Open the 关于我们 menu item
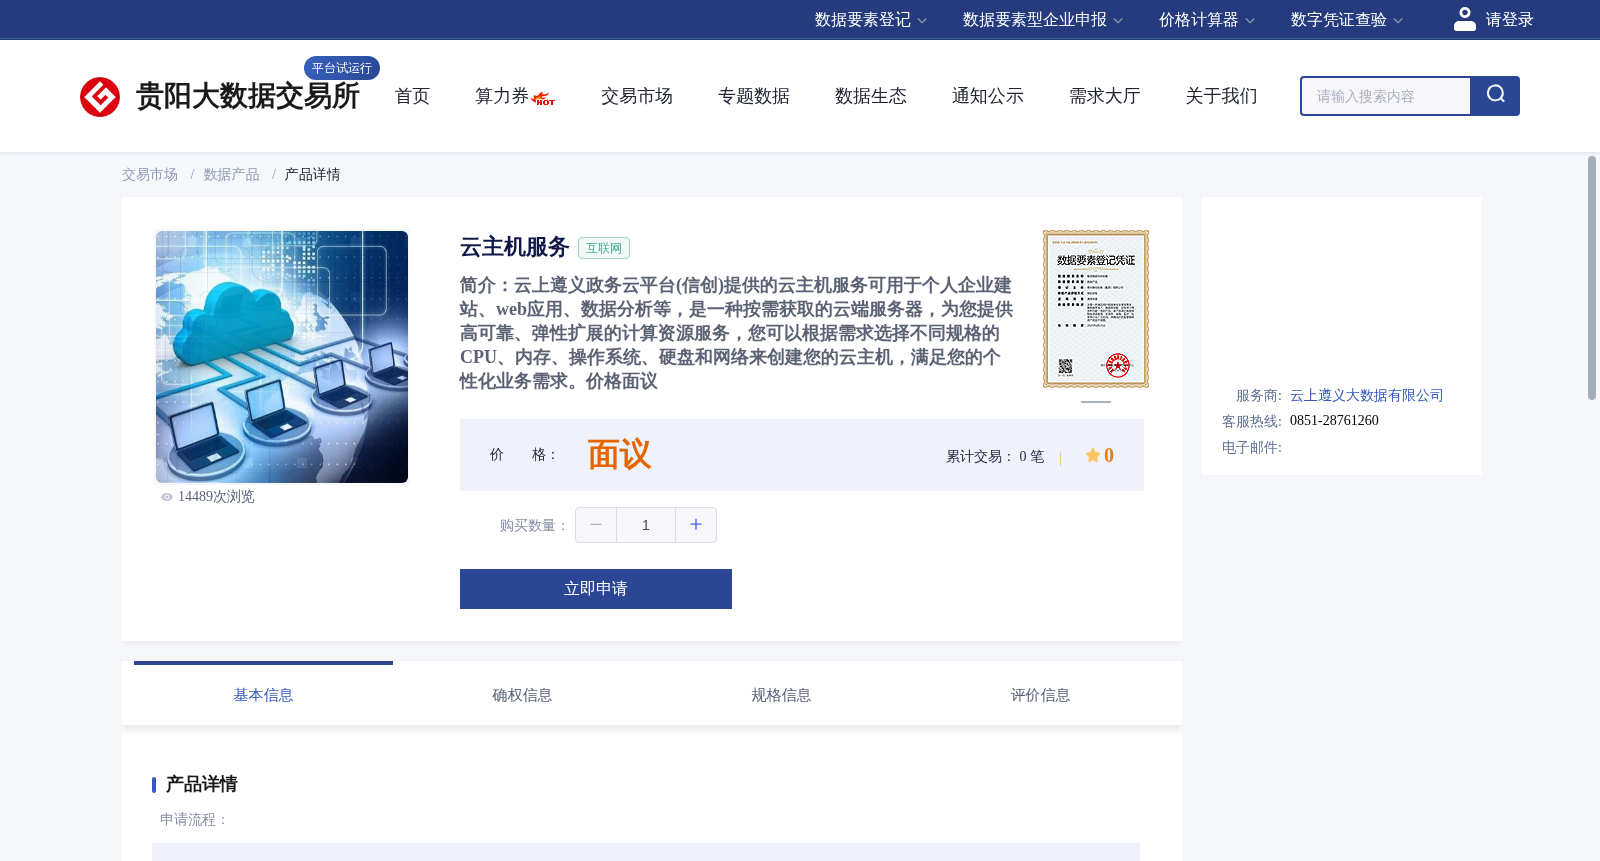 click(x=1222, y=96)
